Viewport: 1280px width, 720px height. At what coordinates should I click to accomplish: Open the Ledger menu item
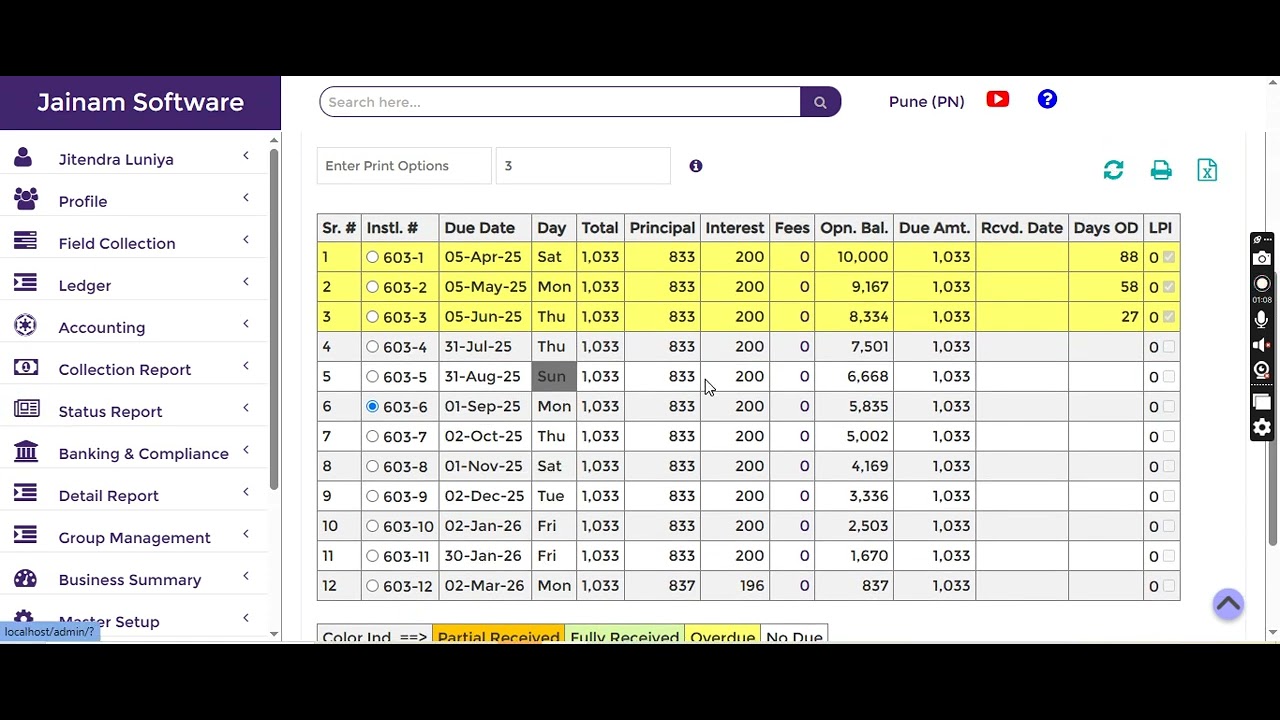point(84,286)
